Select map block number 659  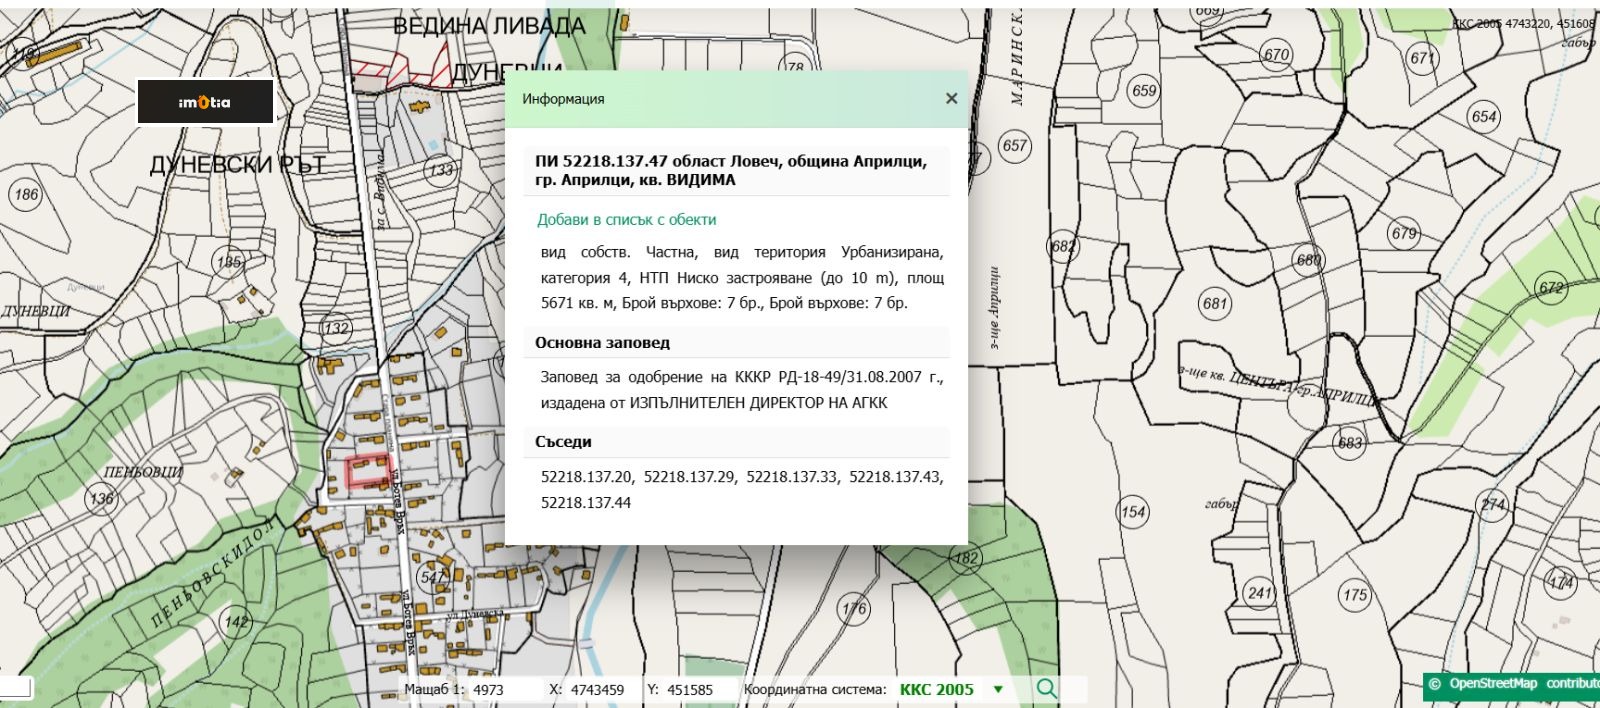(x=1144, y=91)
